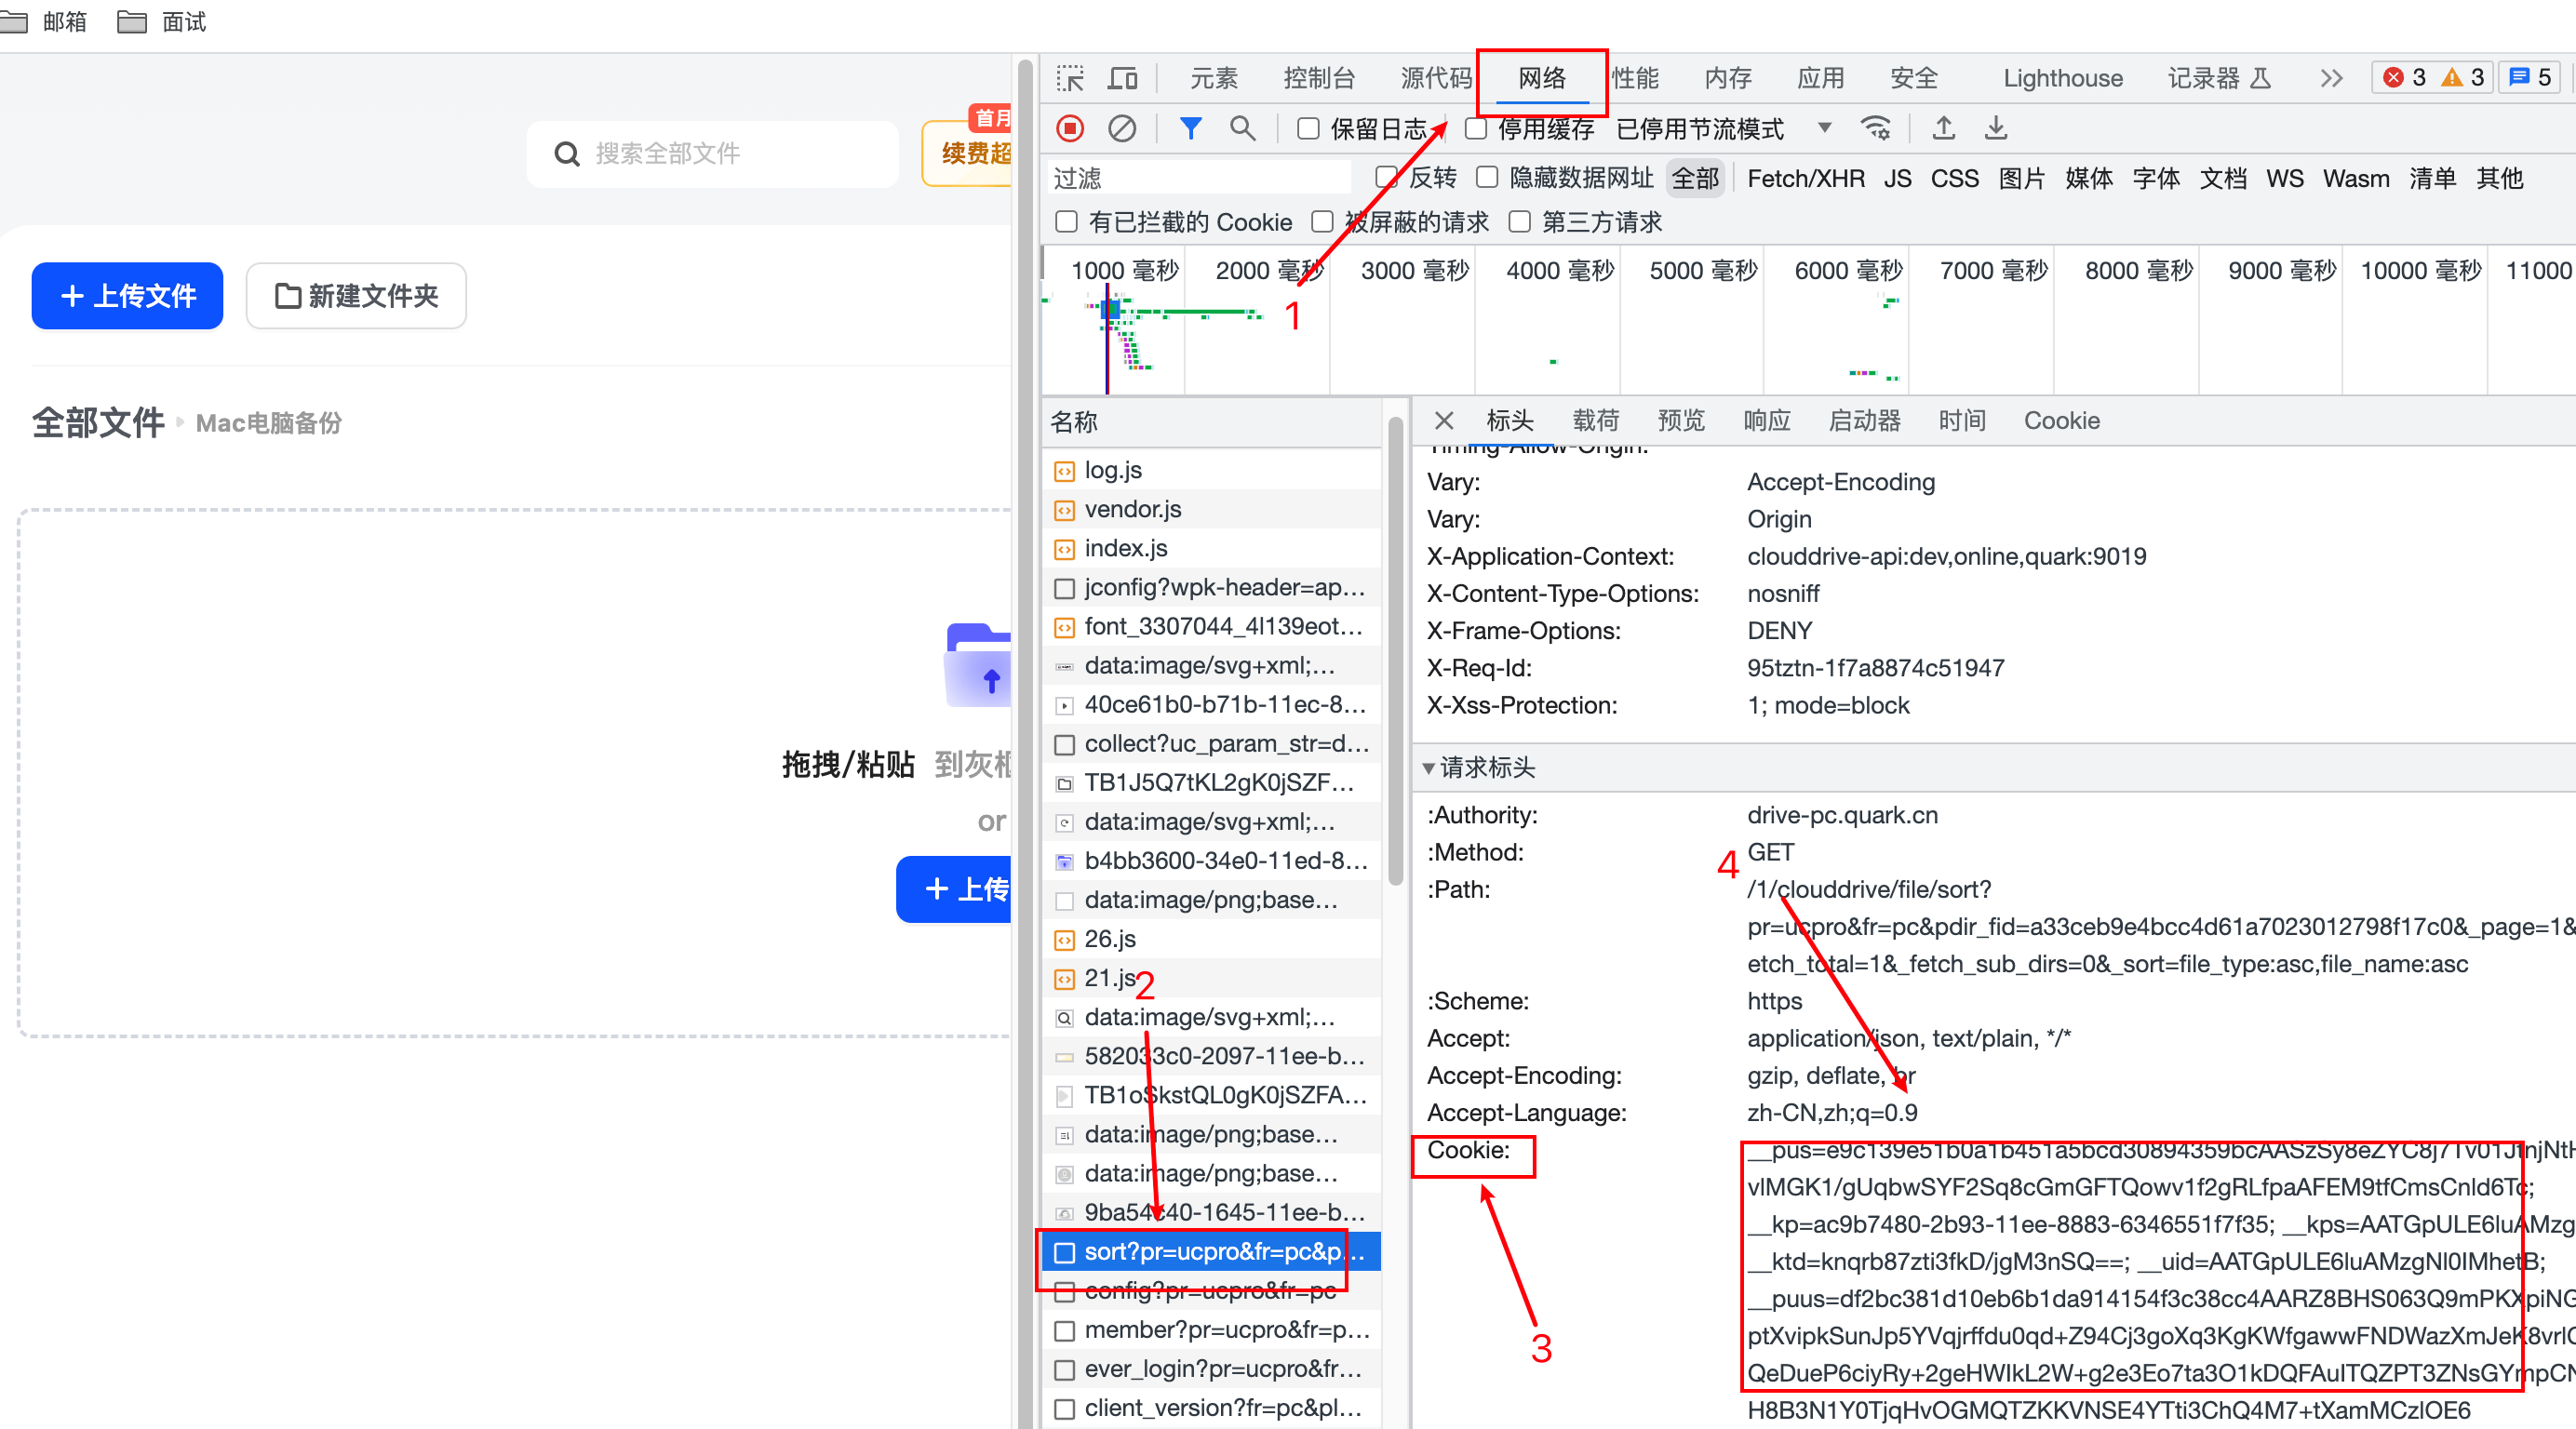Click the export HAR download icon

tap(1996, 129)
